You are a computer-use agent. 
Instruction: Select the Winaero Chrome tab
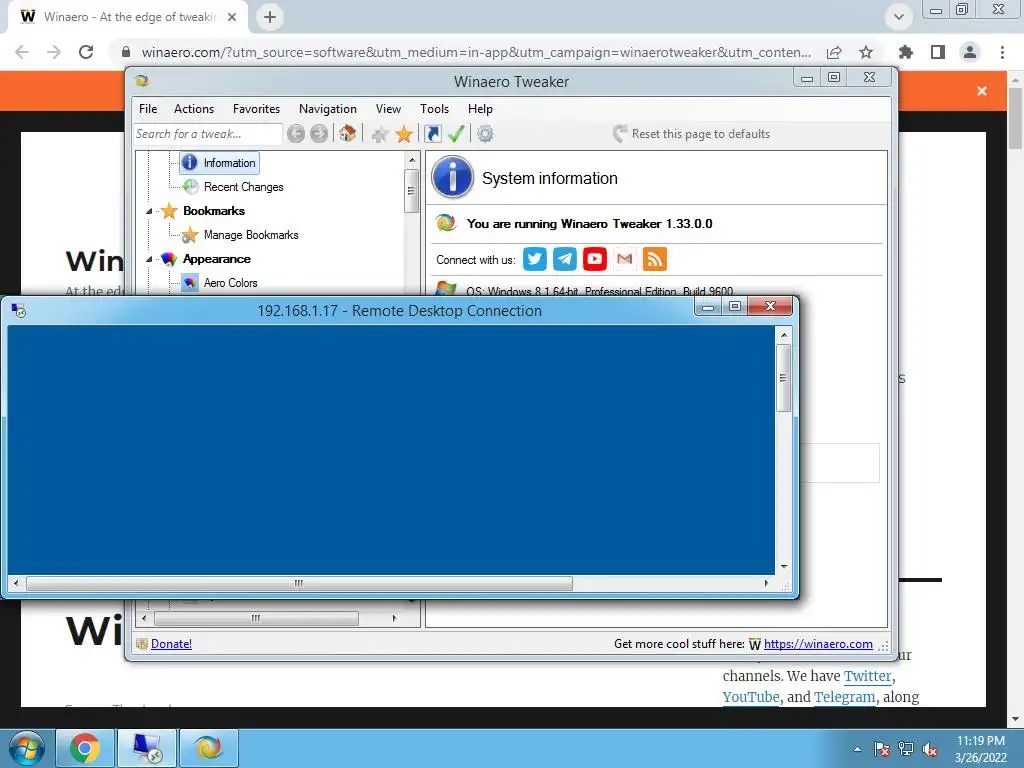coord(128,17)
